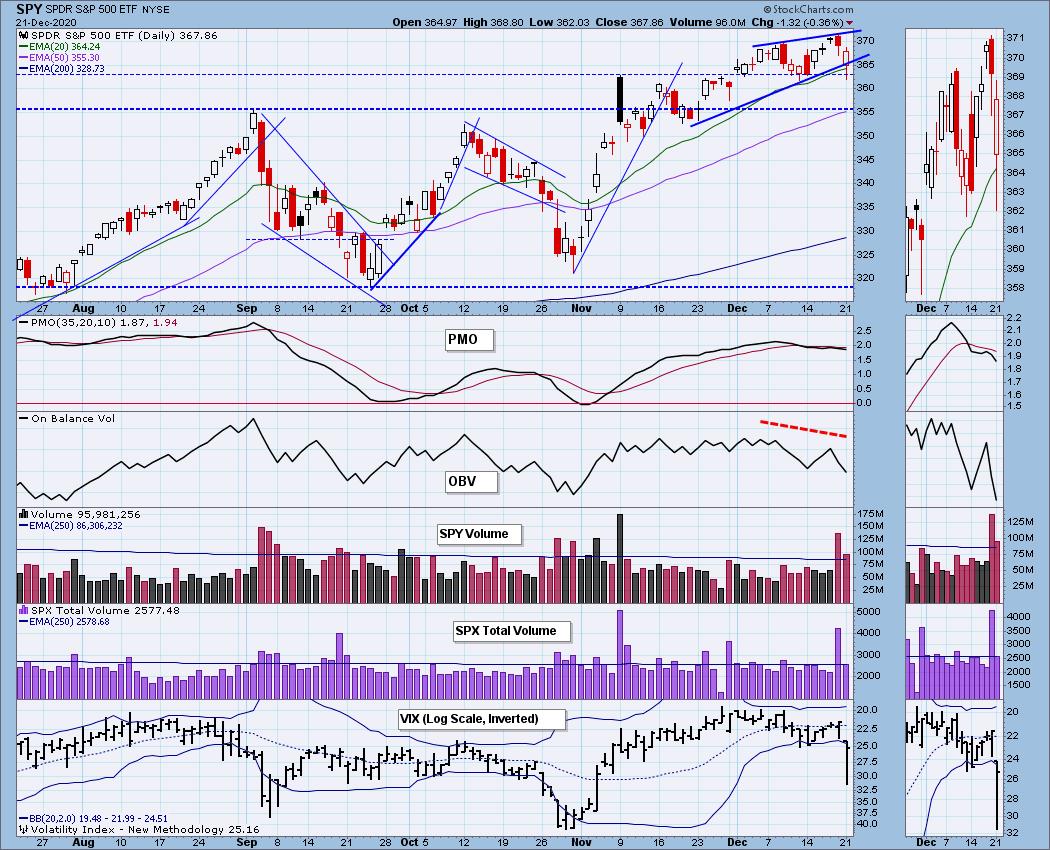Image resolution: width=1050 pixels, height=850 pixels.
Task: Click the Chg -1.32 (-0.36%) value
Action: (797, 22)
